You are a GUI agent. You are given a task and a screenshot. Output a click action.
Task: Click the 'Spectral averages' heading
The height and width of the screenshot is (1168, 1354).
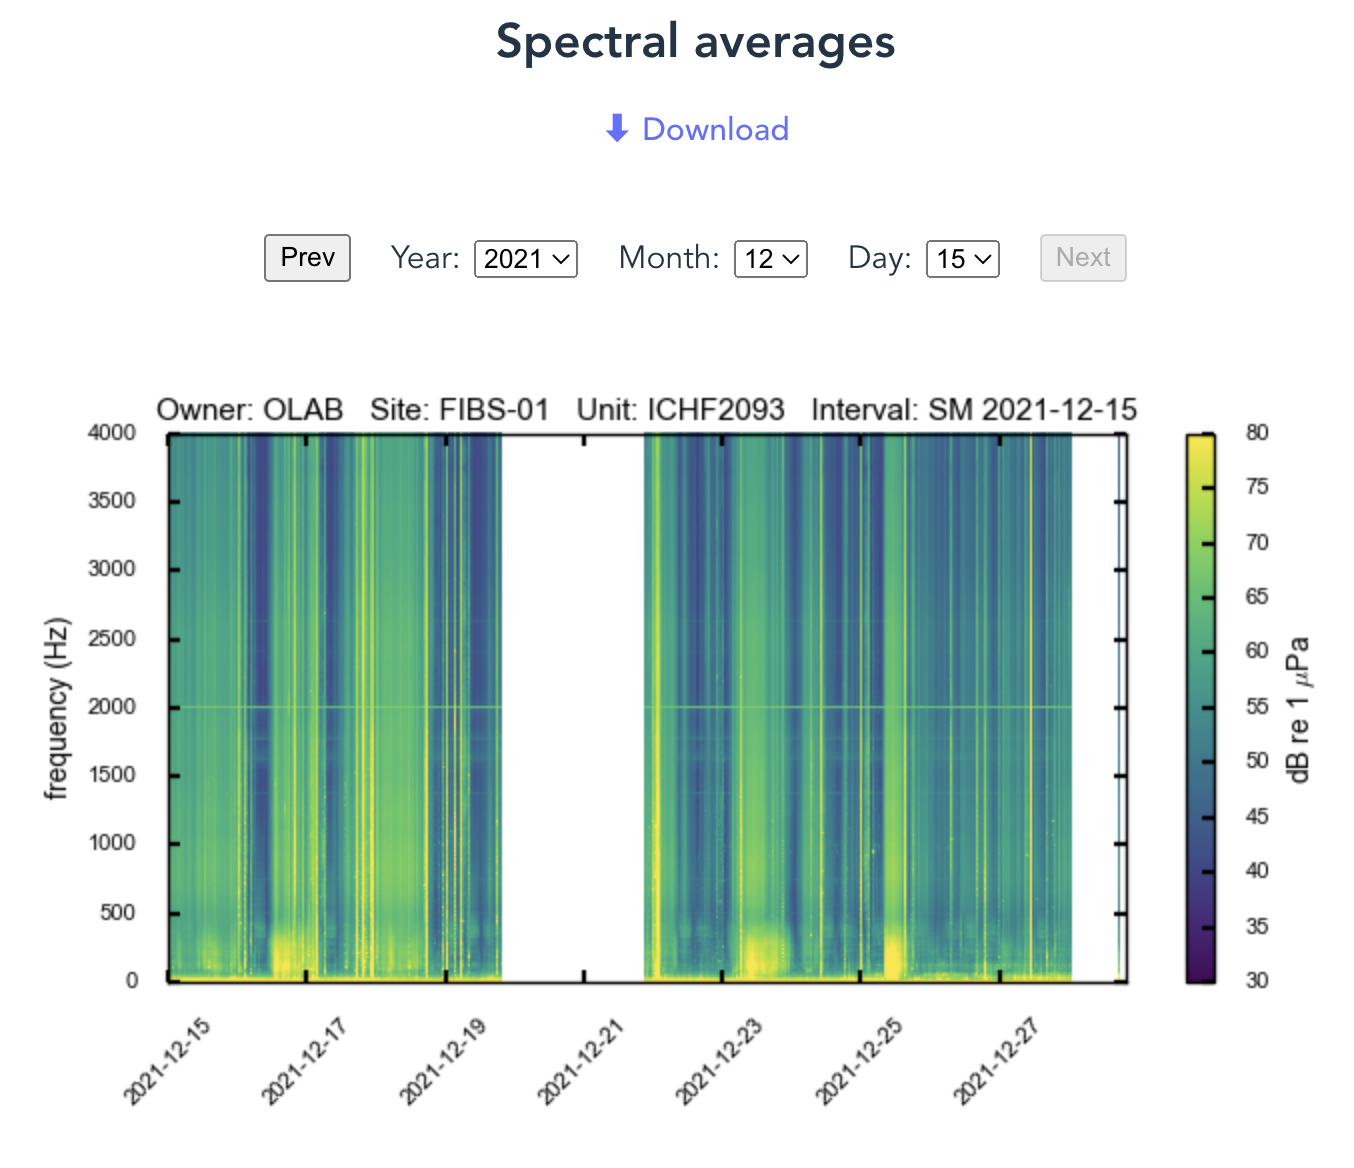coord(696,42)
